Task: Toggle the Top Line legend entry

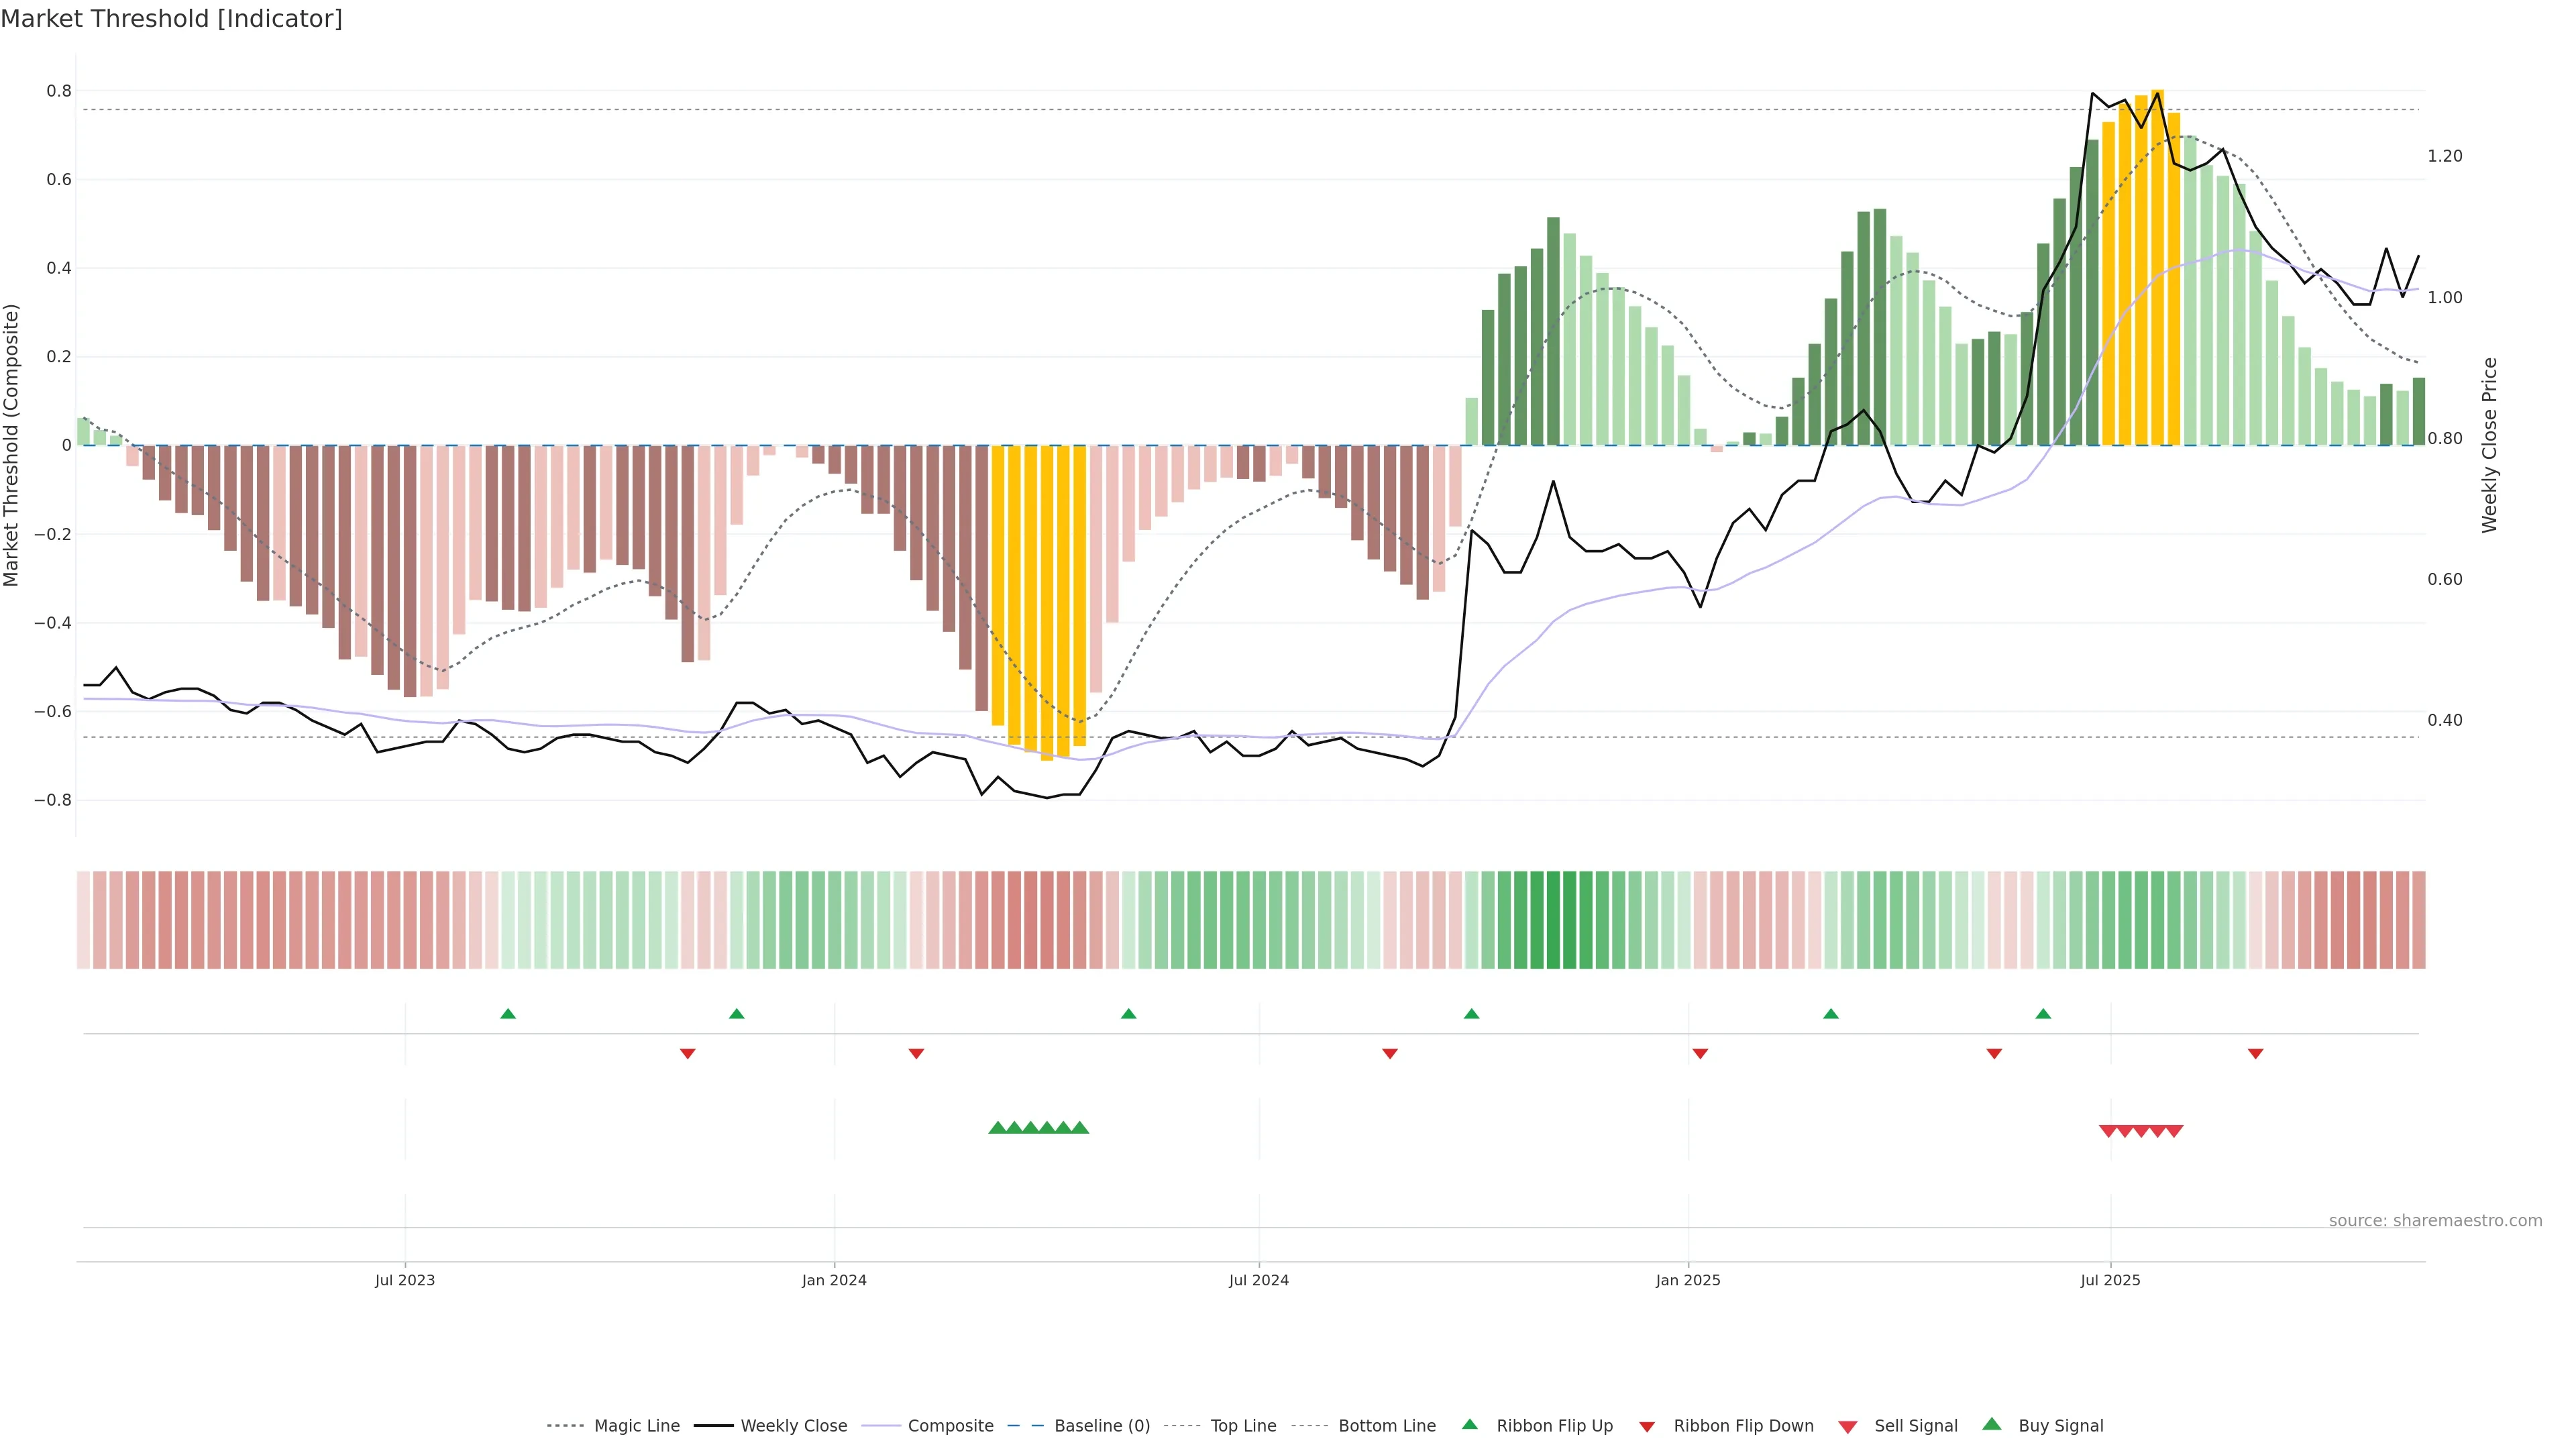Action: (1243, 1425)
